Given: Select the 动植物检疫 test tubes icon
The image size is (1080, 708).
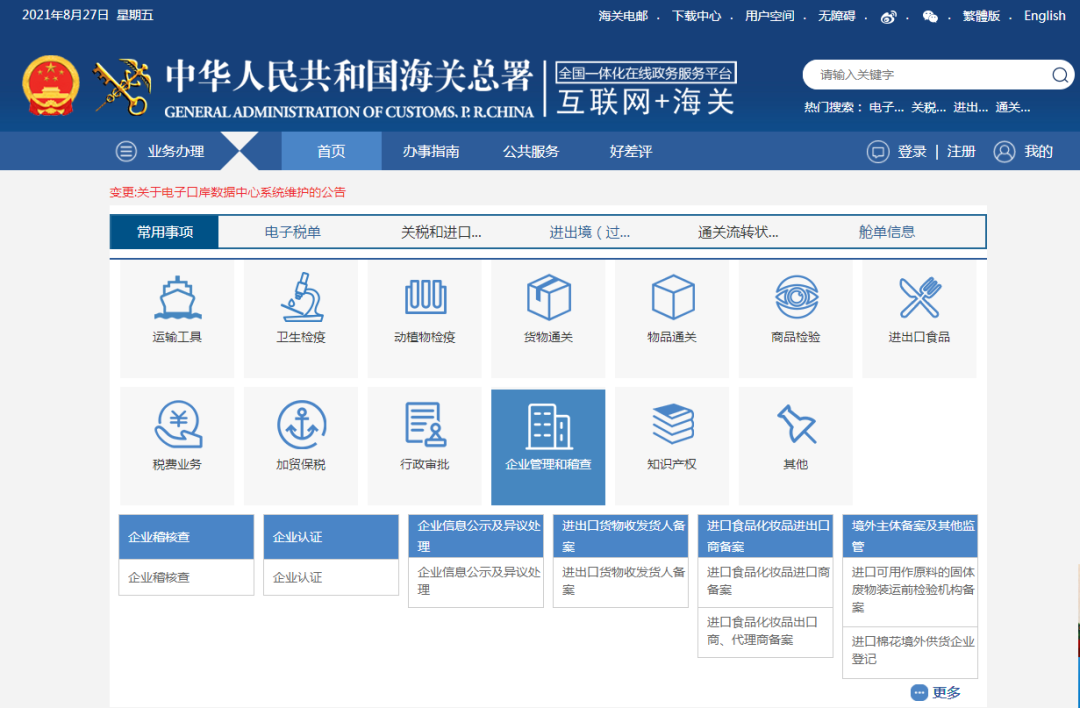Looking at the screenshot, I should tap(425, 297).
